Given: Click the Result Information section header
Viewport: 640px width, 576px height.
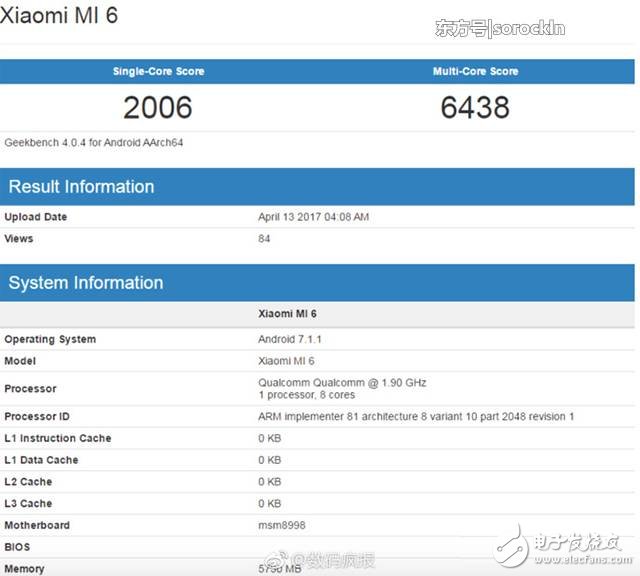Looking at the screenshot, I should 81,187.
